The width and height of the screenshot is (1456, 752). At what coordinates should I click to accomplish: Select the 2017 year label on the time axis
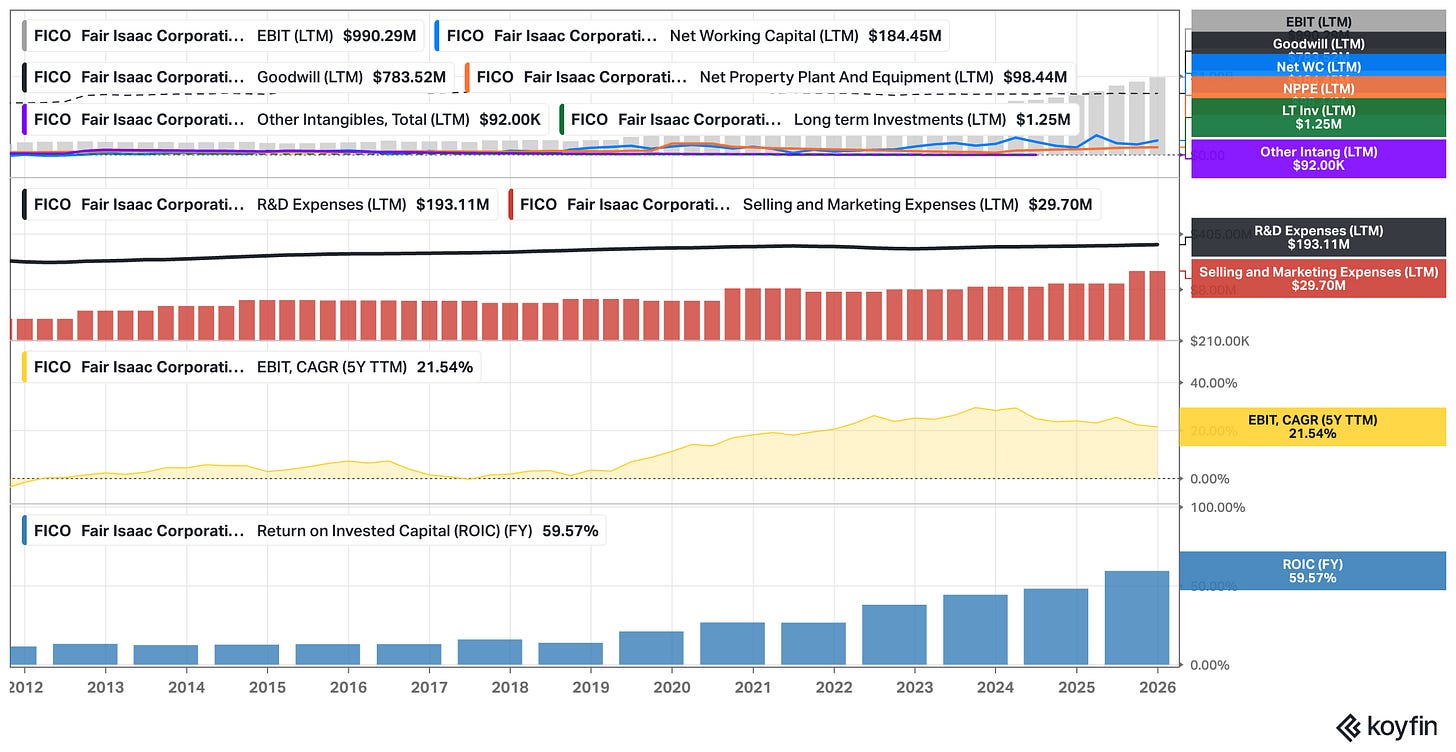click(429, 688)
